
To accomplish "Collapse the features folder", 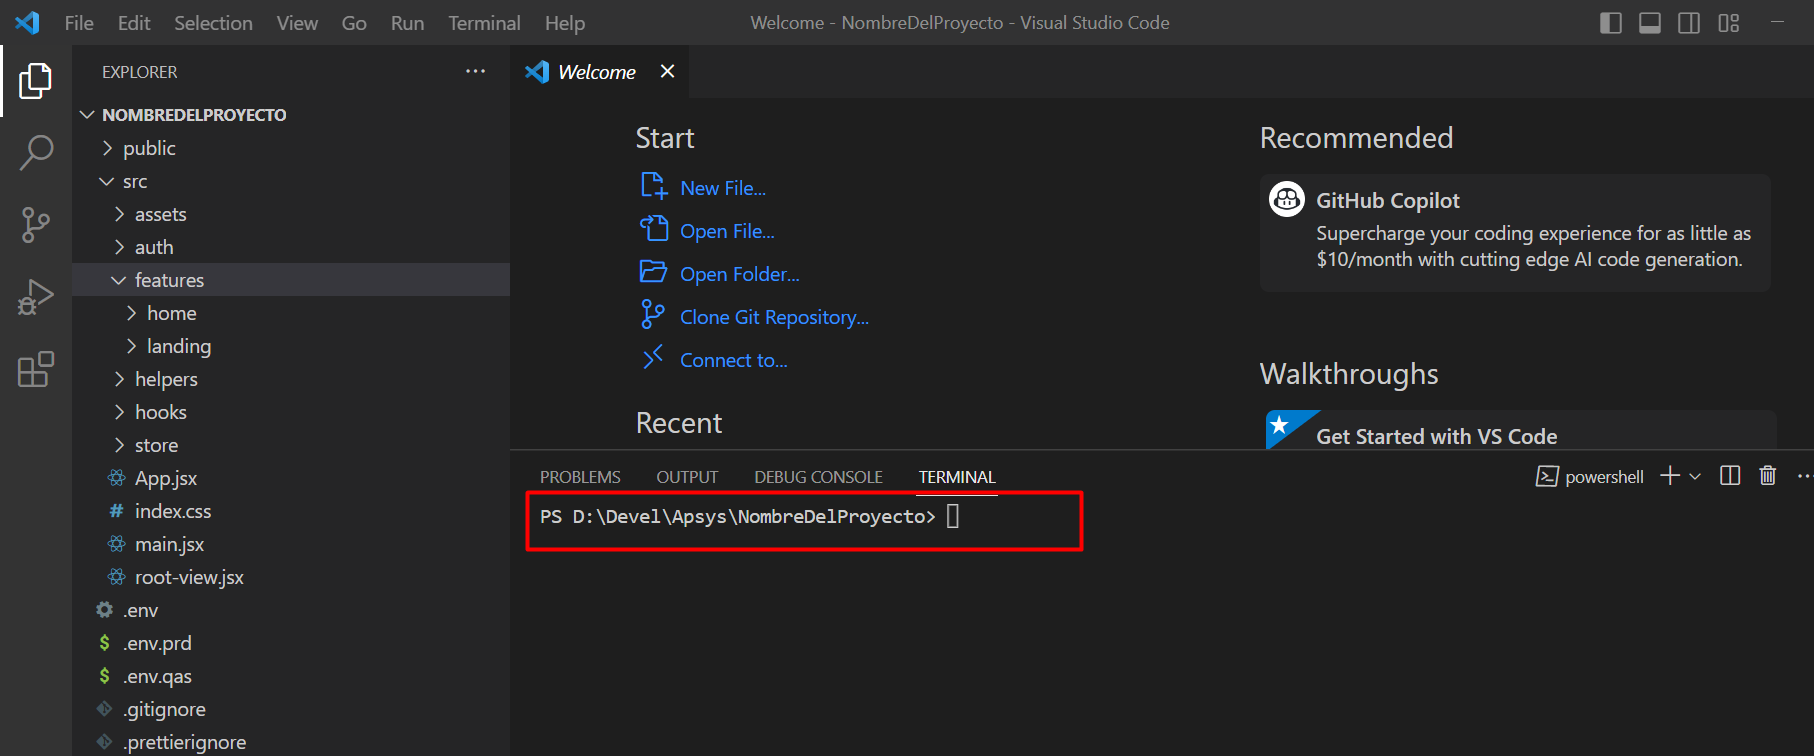I will [169, 280].
